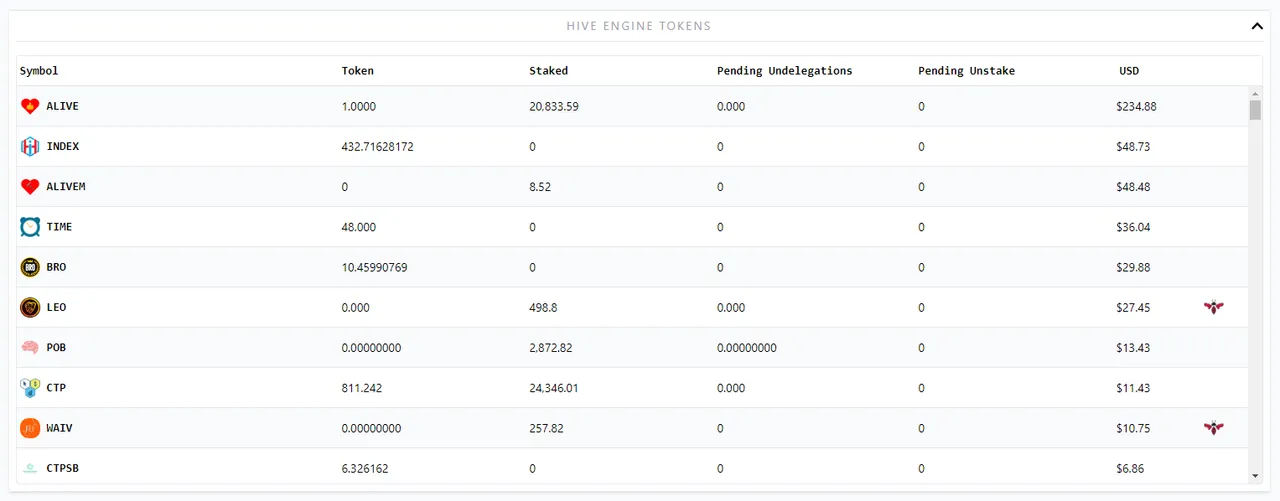The width and height of the screenshot is (1280, 501).
Task: Click ALIVE USD value $234.88
Action: 1137,106
